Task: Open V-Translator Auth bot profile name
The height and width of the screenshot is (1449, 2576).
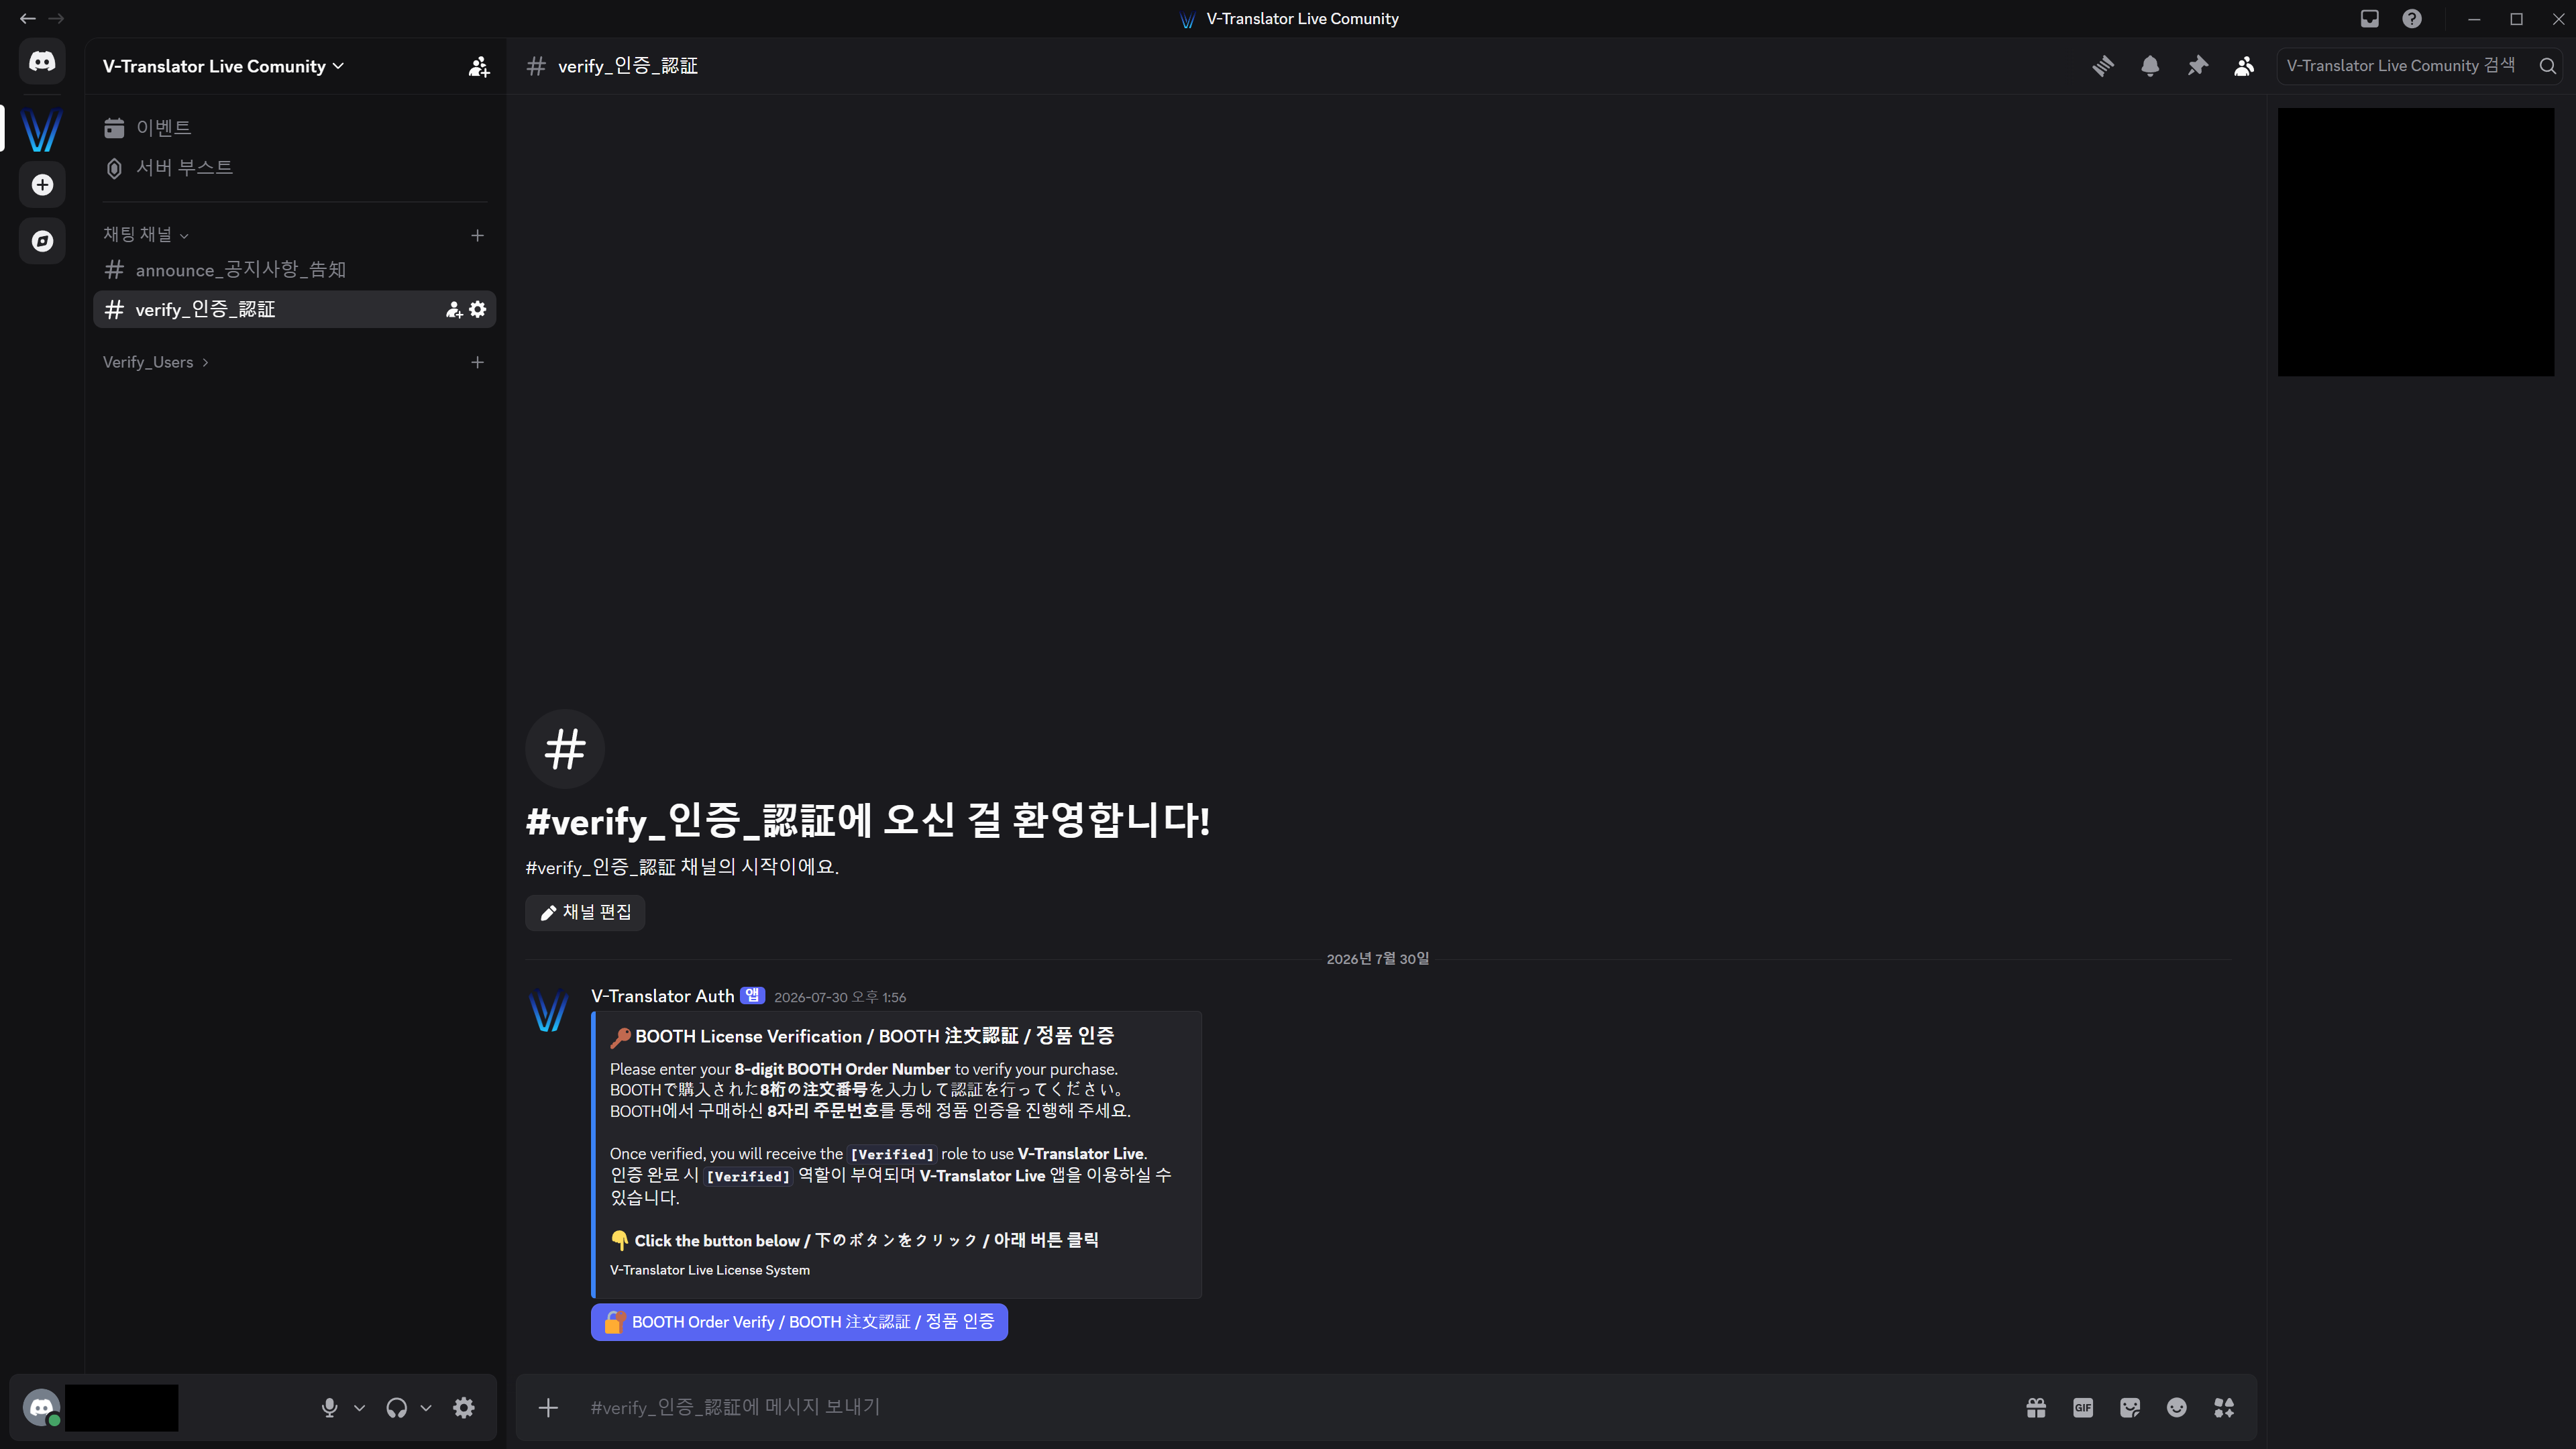Action: coord(662,996)
